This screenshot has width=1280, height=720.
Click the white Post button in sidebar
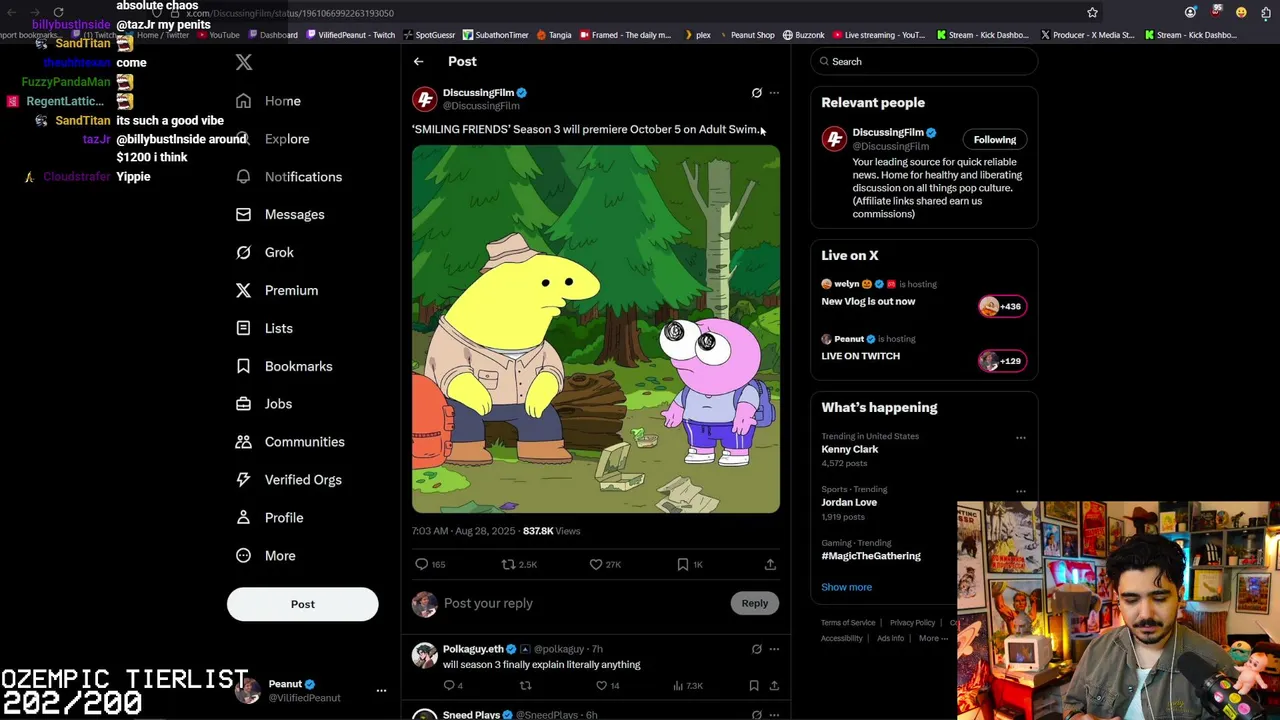[x=303, y=604]
